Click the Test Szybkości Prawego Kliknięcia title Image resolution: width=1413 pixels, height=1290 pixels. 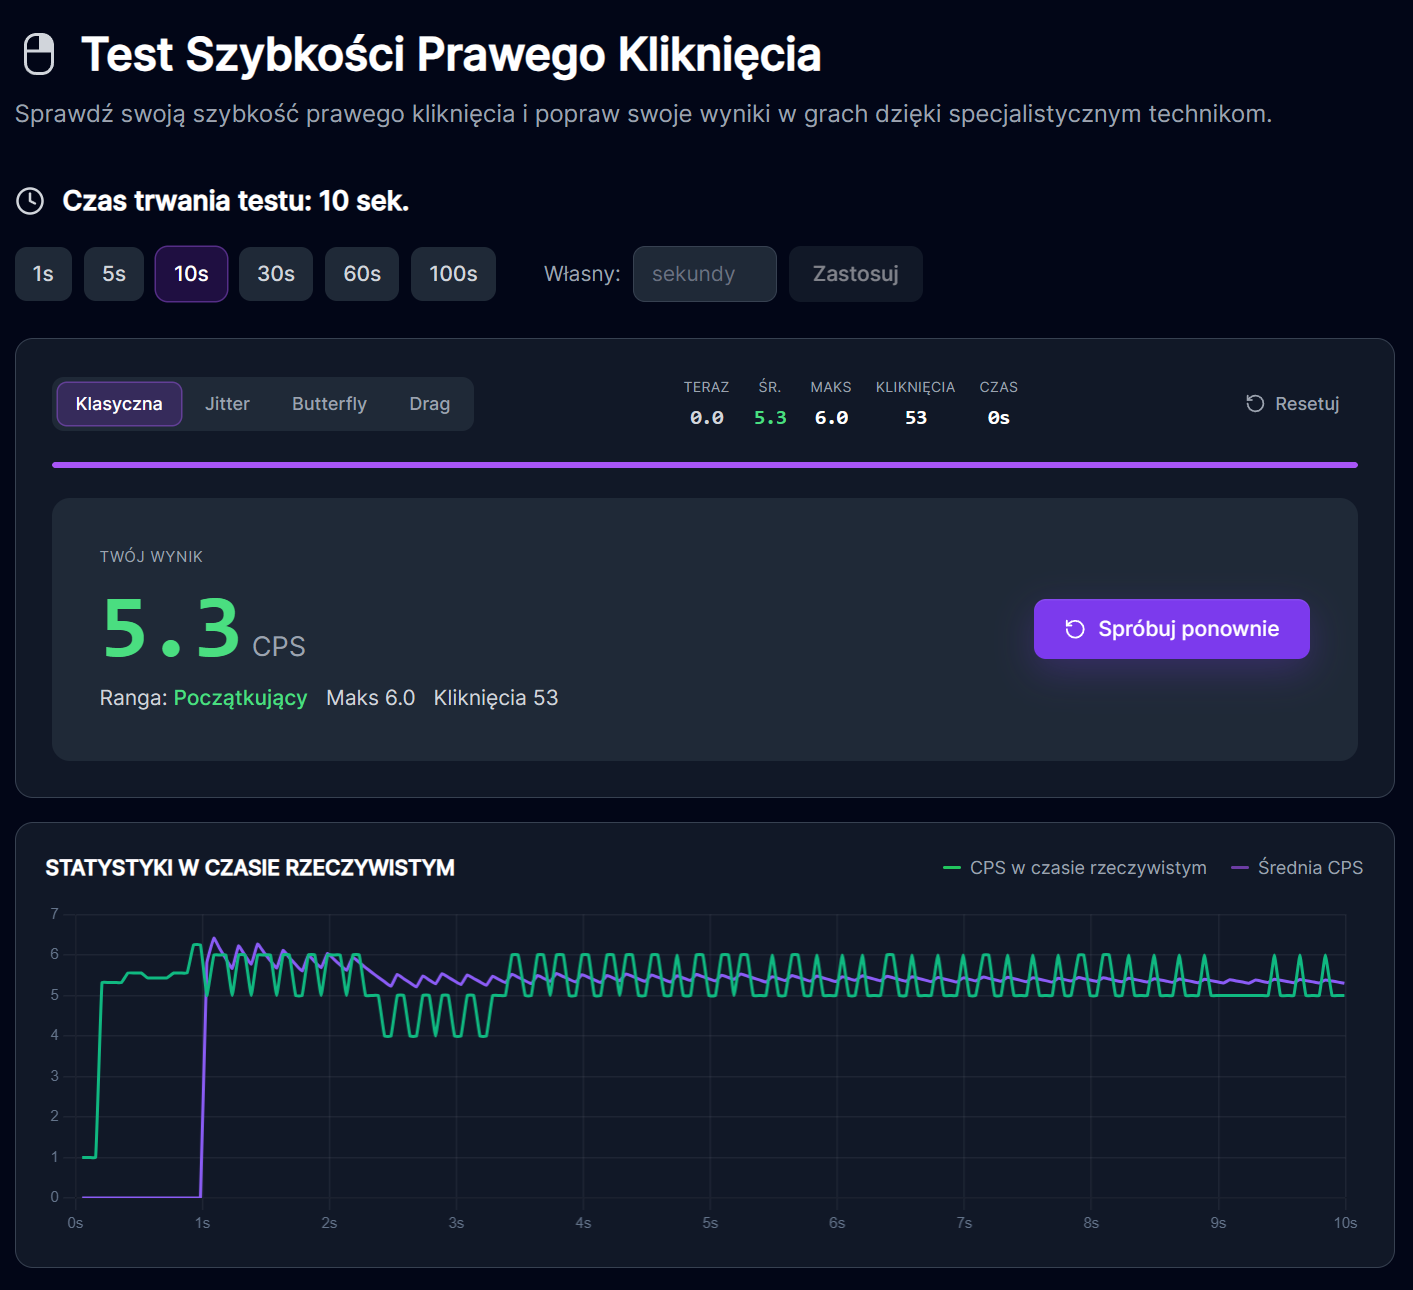click(x=451, y=55)
